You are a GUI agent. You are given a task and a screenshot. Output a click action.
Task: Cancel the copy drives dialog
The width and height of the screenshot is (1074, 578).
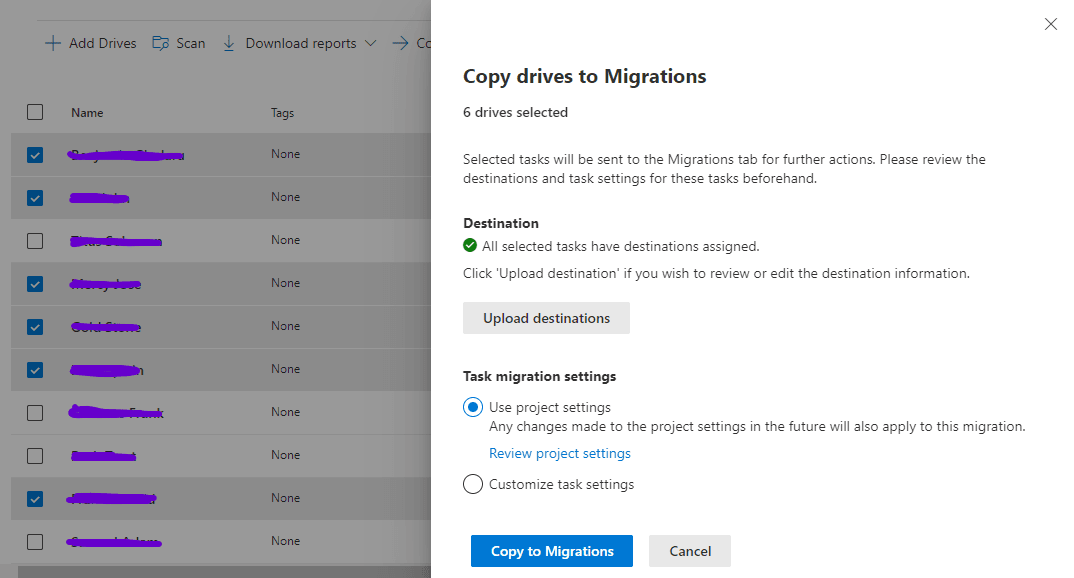689,551
